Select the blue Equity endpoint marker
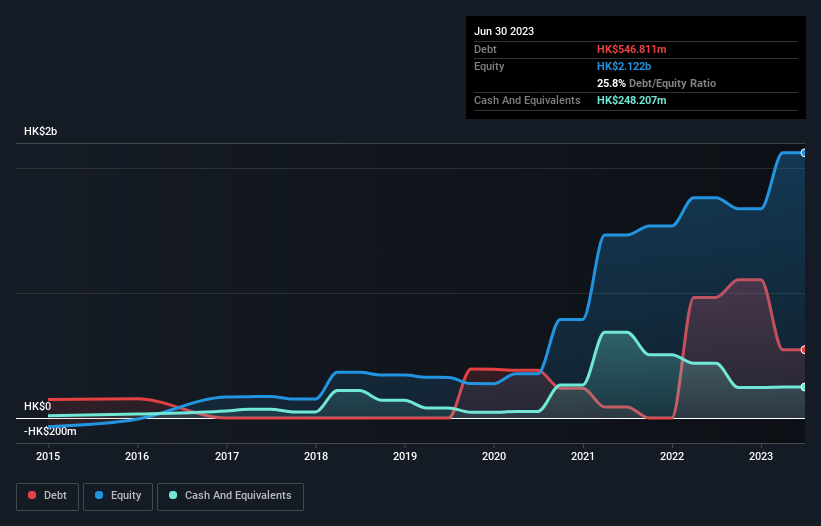The width and height of the screenshot is (821, 526). click(803, 153)
